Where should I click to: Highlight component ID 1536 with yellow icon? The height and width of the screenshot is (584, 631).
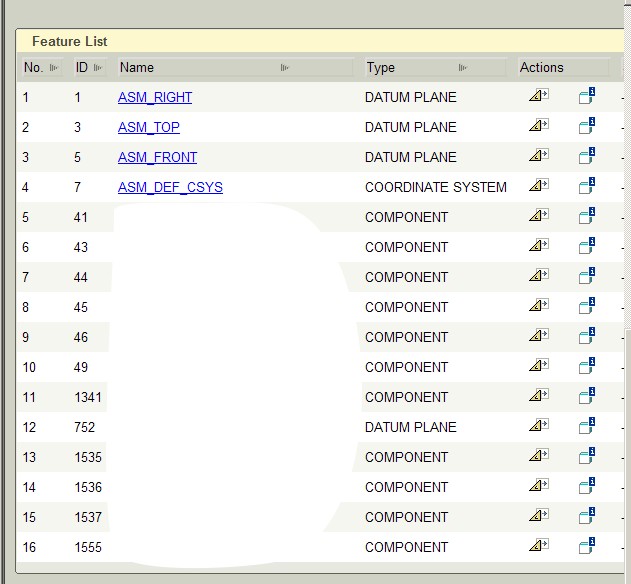coord(538,485)
